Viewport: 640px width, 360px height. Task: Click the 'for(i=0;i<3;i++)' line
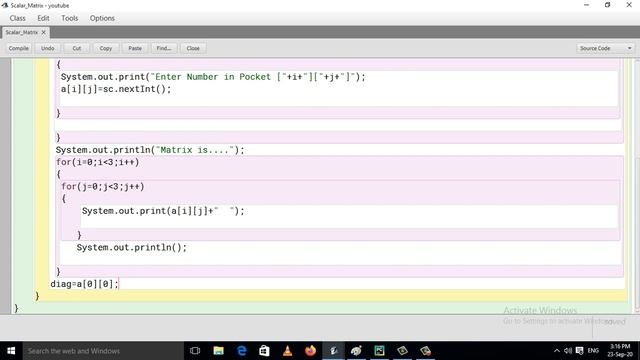(x=98, y=162)
